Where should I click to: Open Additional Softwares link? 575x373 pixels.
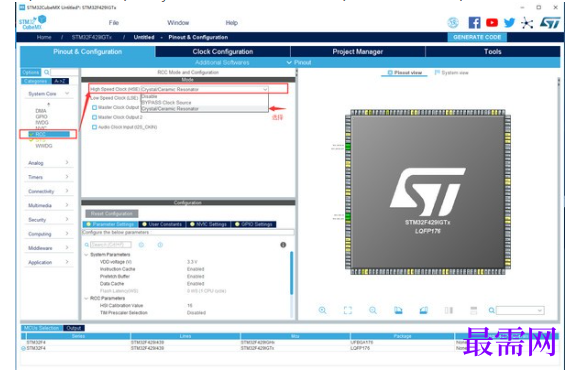click(222, 63)
